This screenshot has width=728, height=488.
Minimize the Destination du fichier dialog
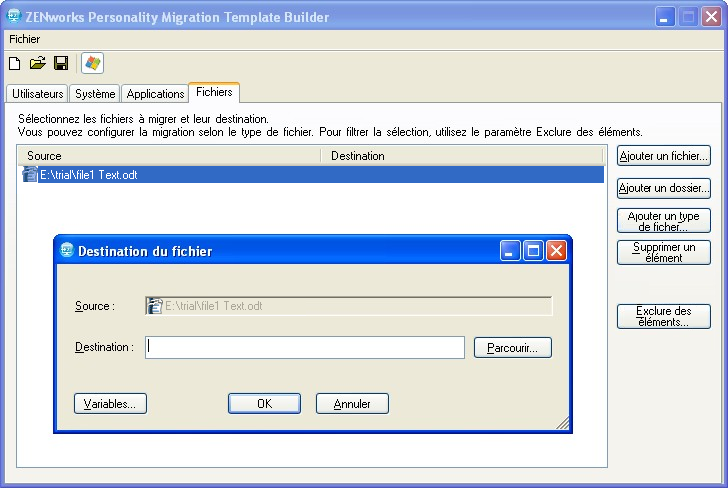point(510,251)
